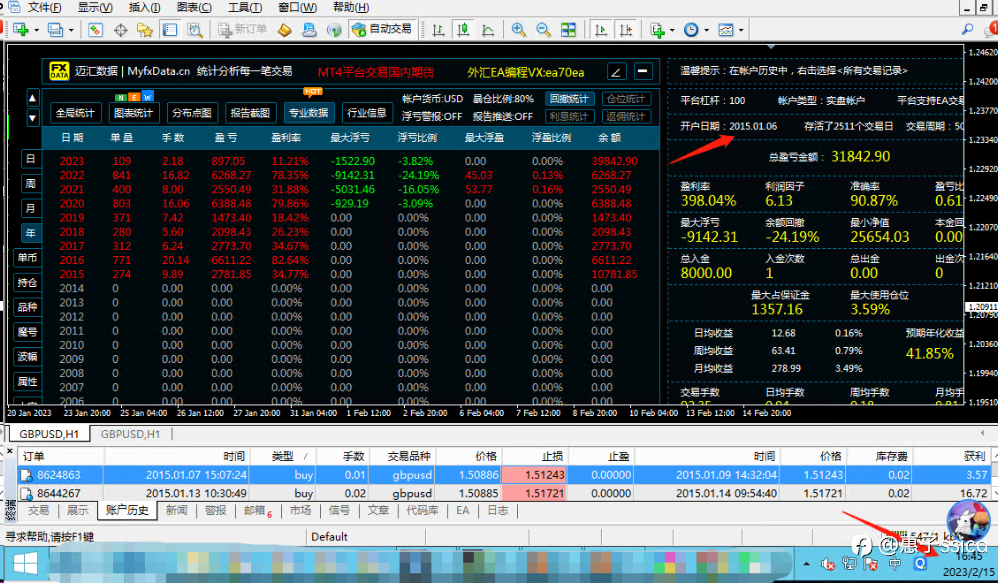Expand the templates dropdown arrow
The width and height of the screenshot is (998, 583).
click(741, 30)
